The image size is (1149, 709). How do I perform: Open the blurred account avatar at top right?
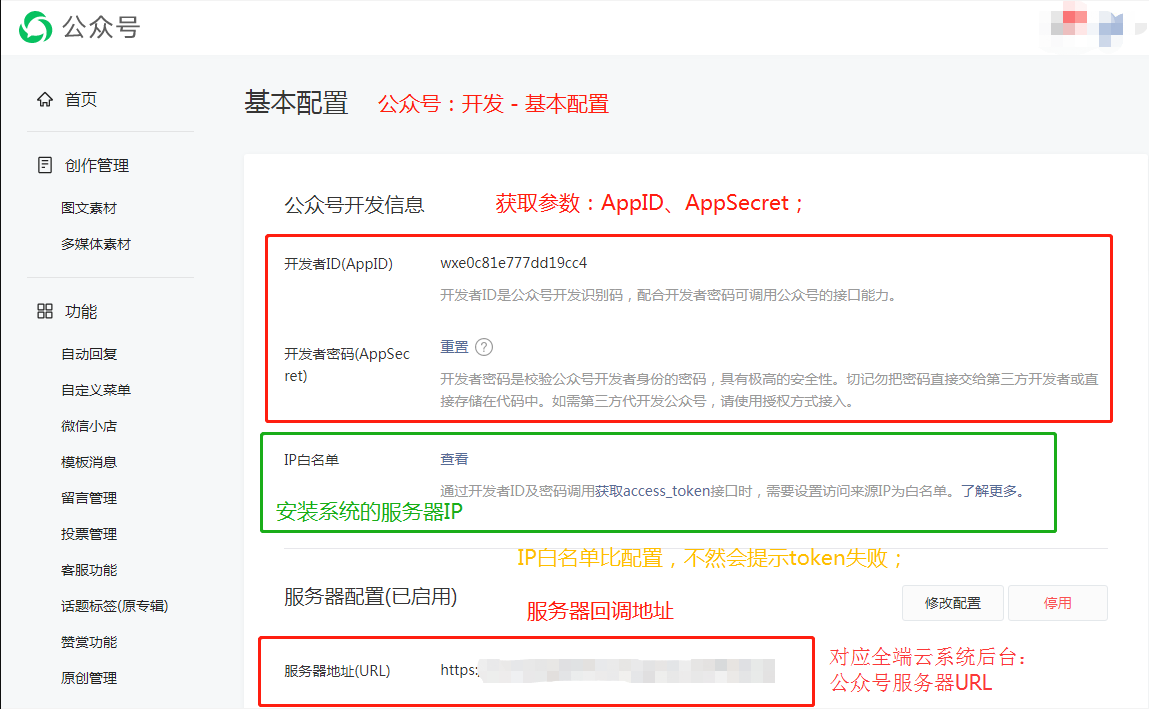click(x=1087, y=26)
